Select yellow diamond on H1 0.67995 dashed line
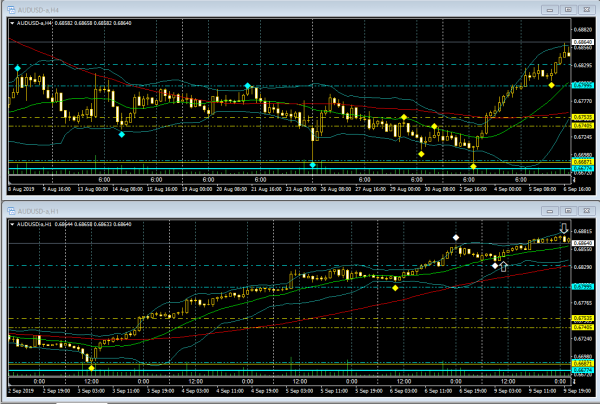This screenshot has width=600, height=404. pos(395,288)
